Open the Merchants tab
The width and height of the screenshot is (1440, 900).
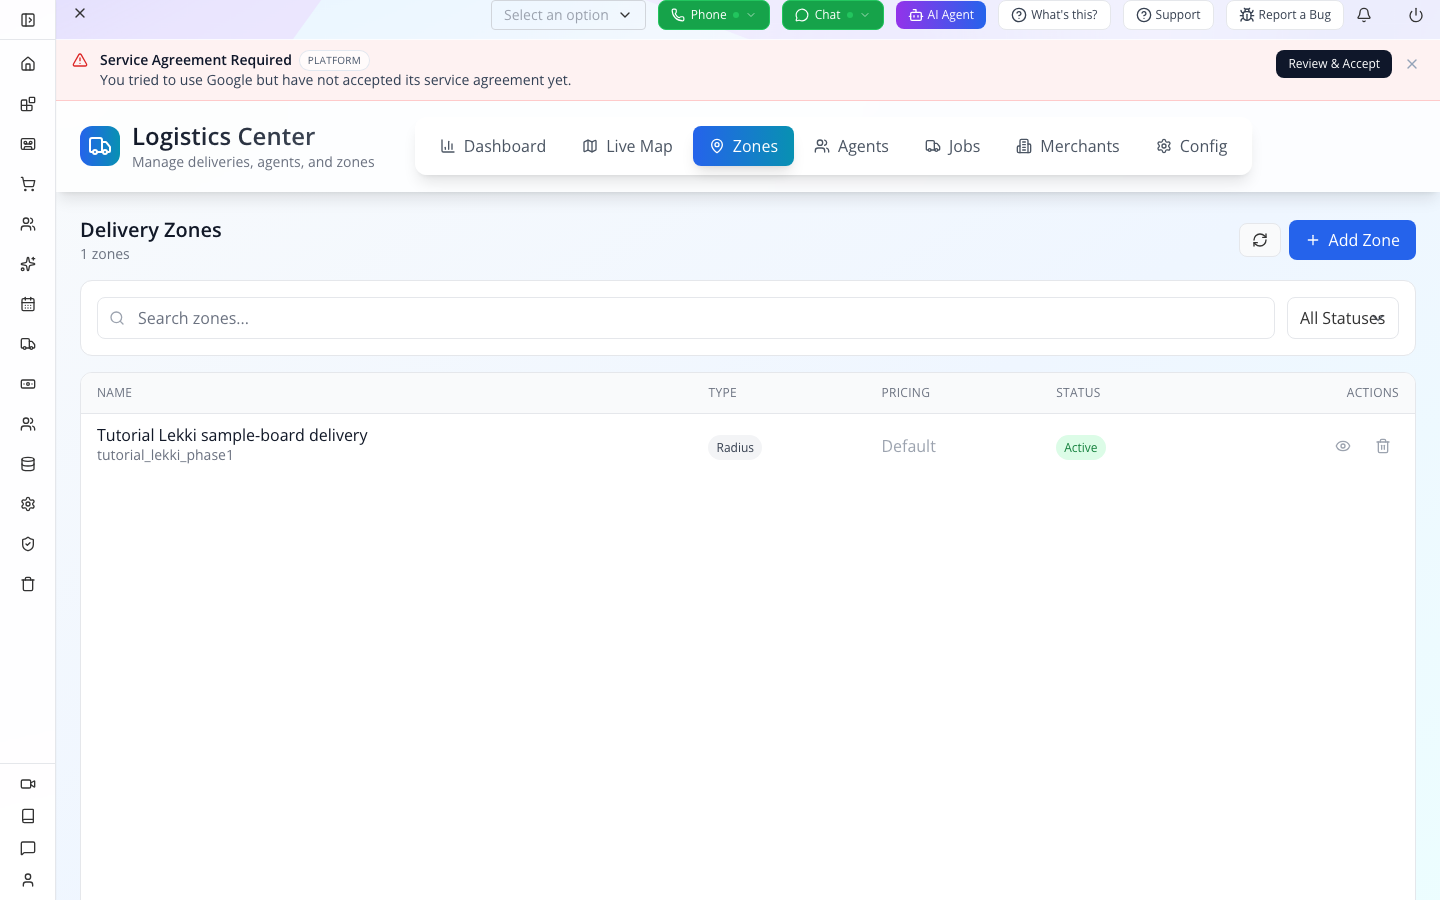point(1068,146)
